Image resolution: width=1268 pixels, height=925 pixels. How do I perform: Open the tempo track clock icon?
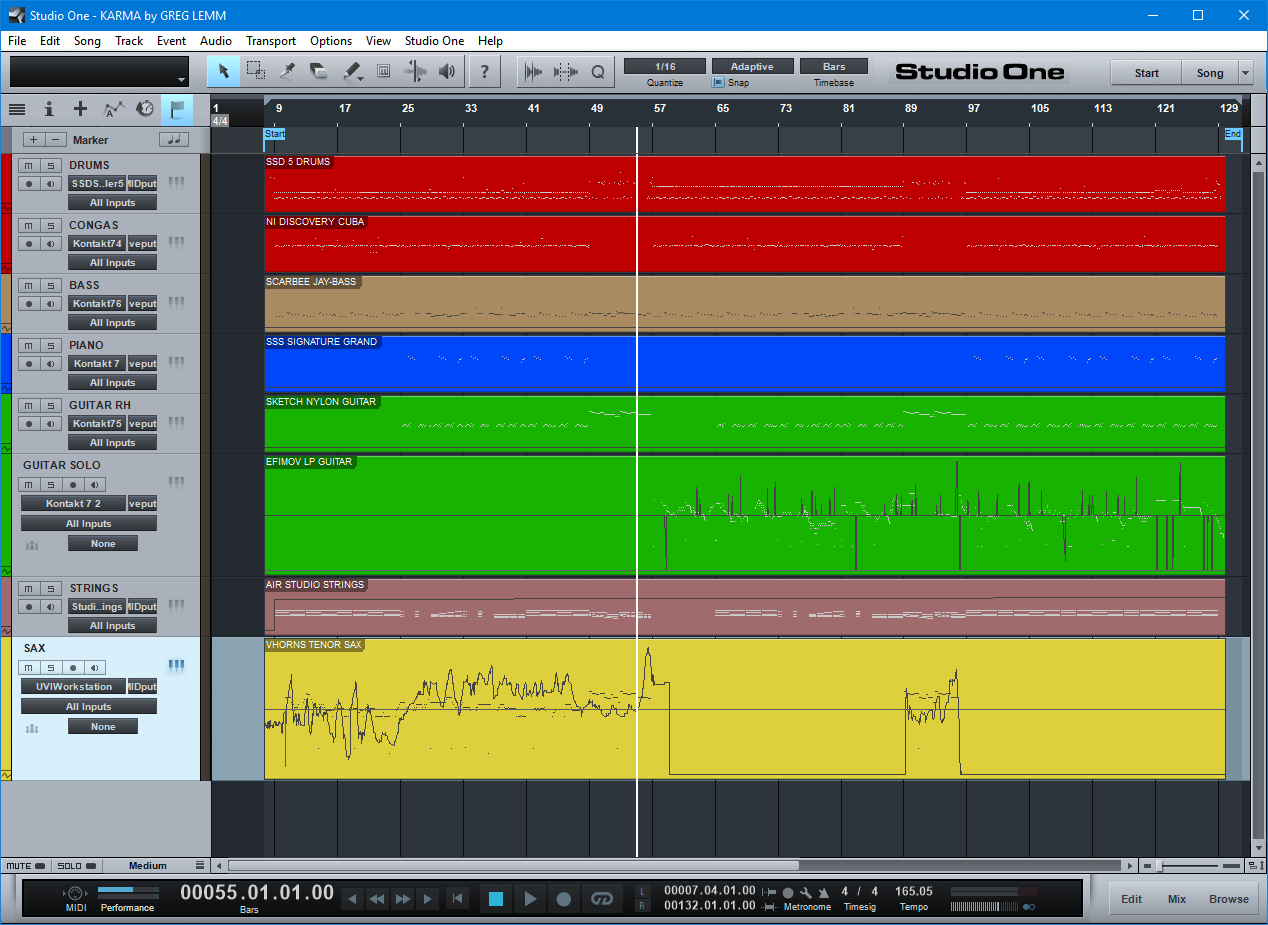pyautogui.click(x=146, y=109)
